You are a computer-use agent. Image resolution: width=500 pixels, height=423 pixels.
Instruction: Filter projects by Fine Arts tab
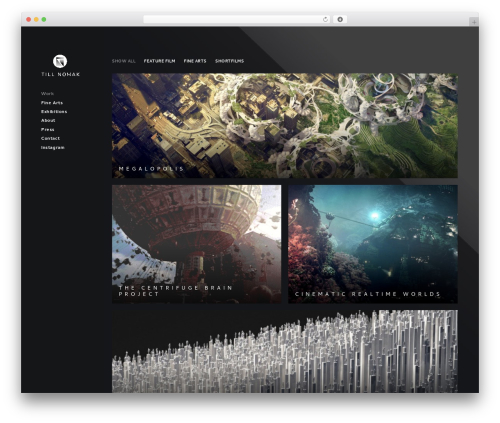[x=195, y=61]
